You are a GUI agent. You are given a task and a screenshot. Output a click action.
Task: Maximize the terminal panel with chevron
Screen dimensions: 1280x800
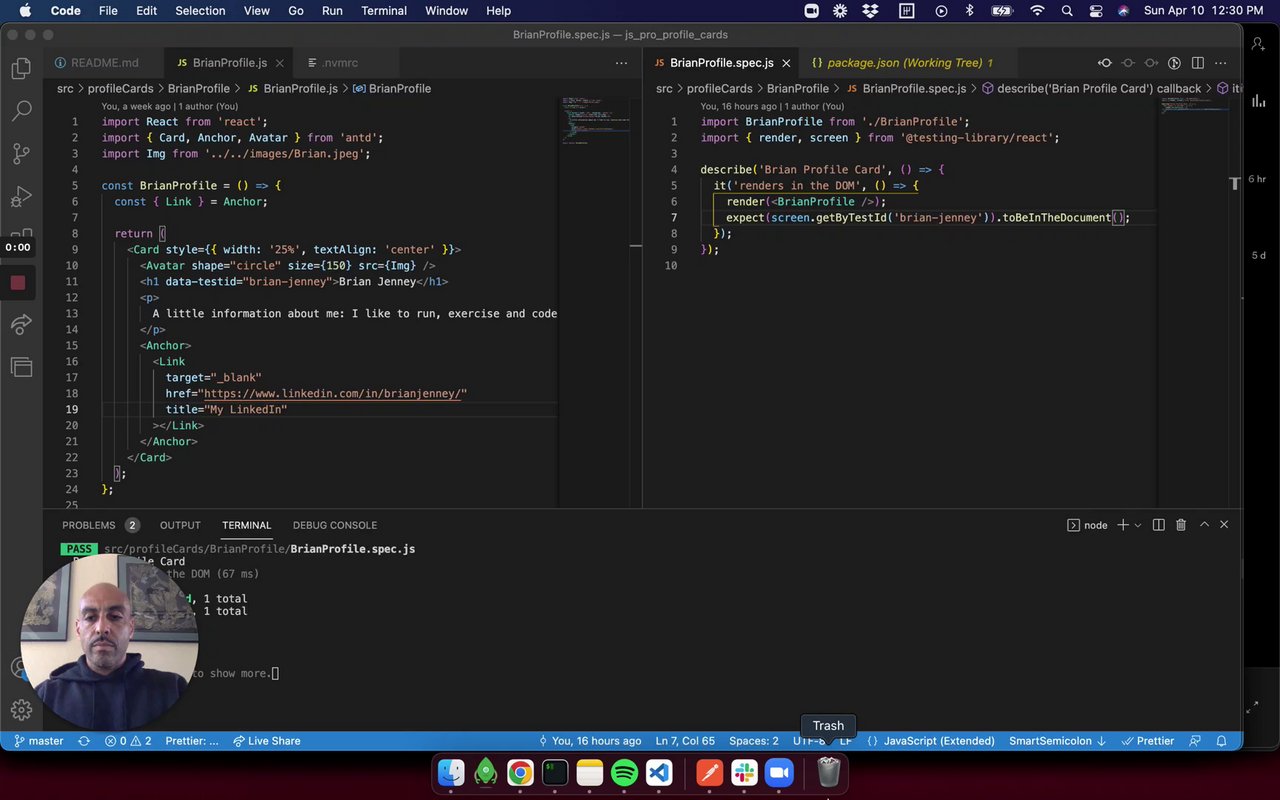tap(1204, 525)
